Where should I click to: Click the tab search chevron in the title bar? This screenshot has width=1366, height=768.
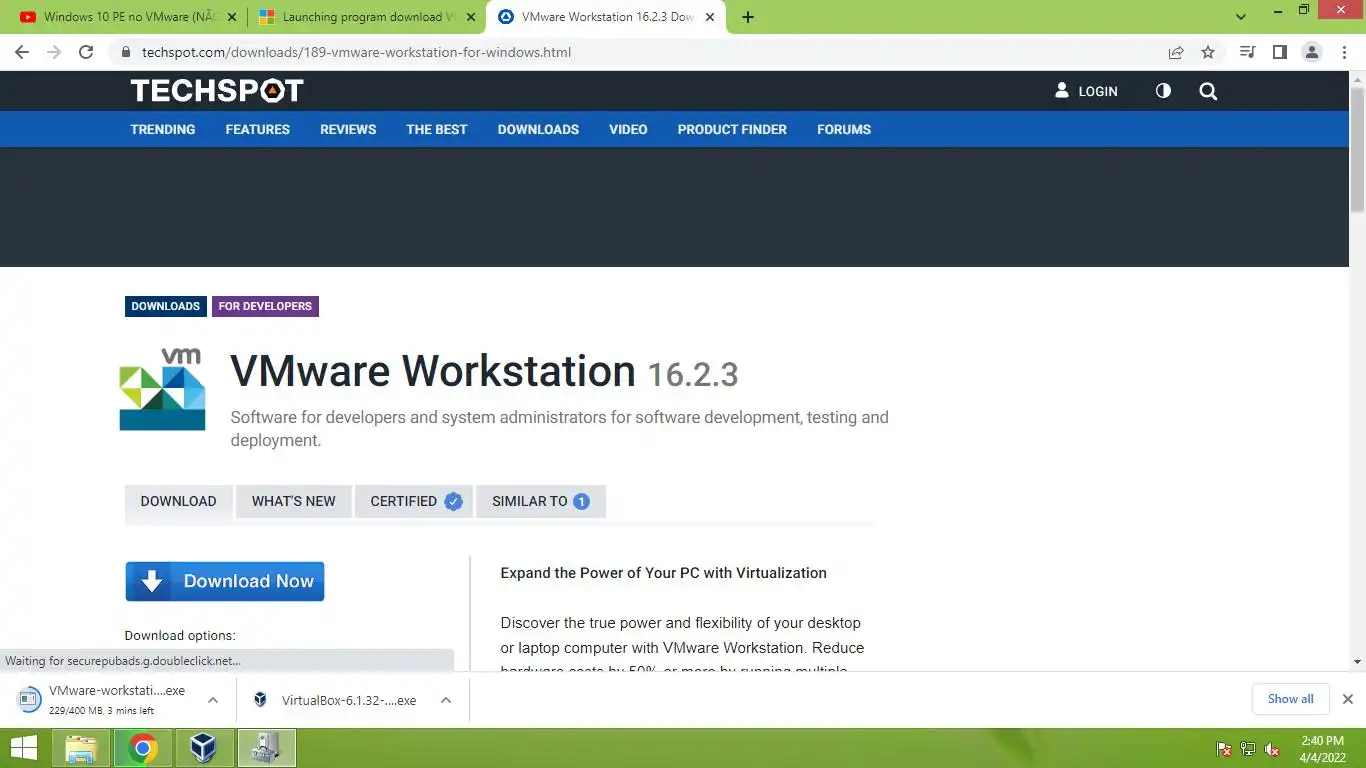[x=1241, y=17]
